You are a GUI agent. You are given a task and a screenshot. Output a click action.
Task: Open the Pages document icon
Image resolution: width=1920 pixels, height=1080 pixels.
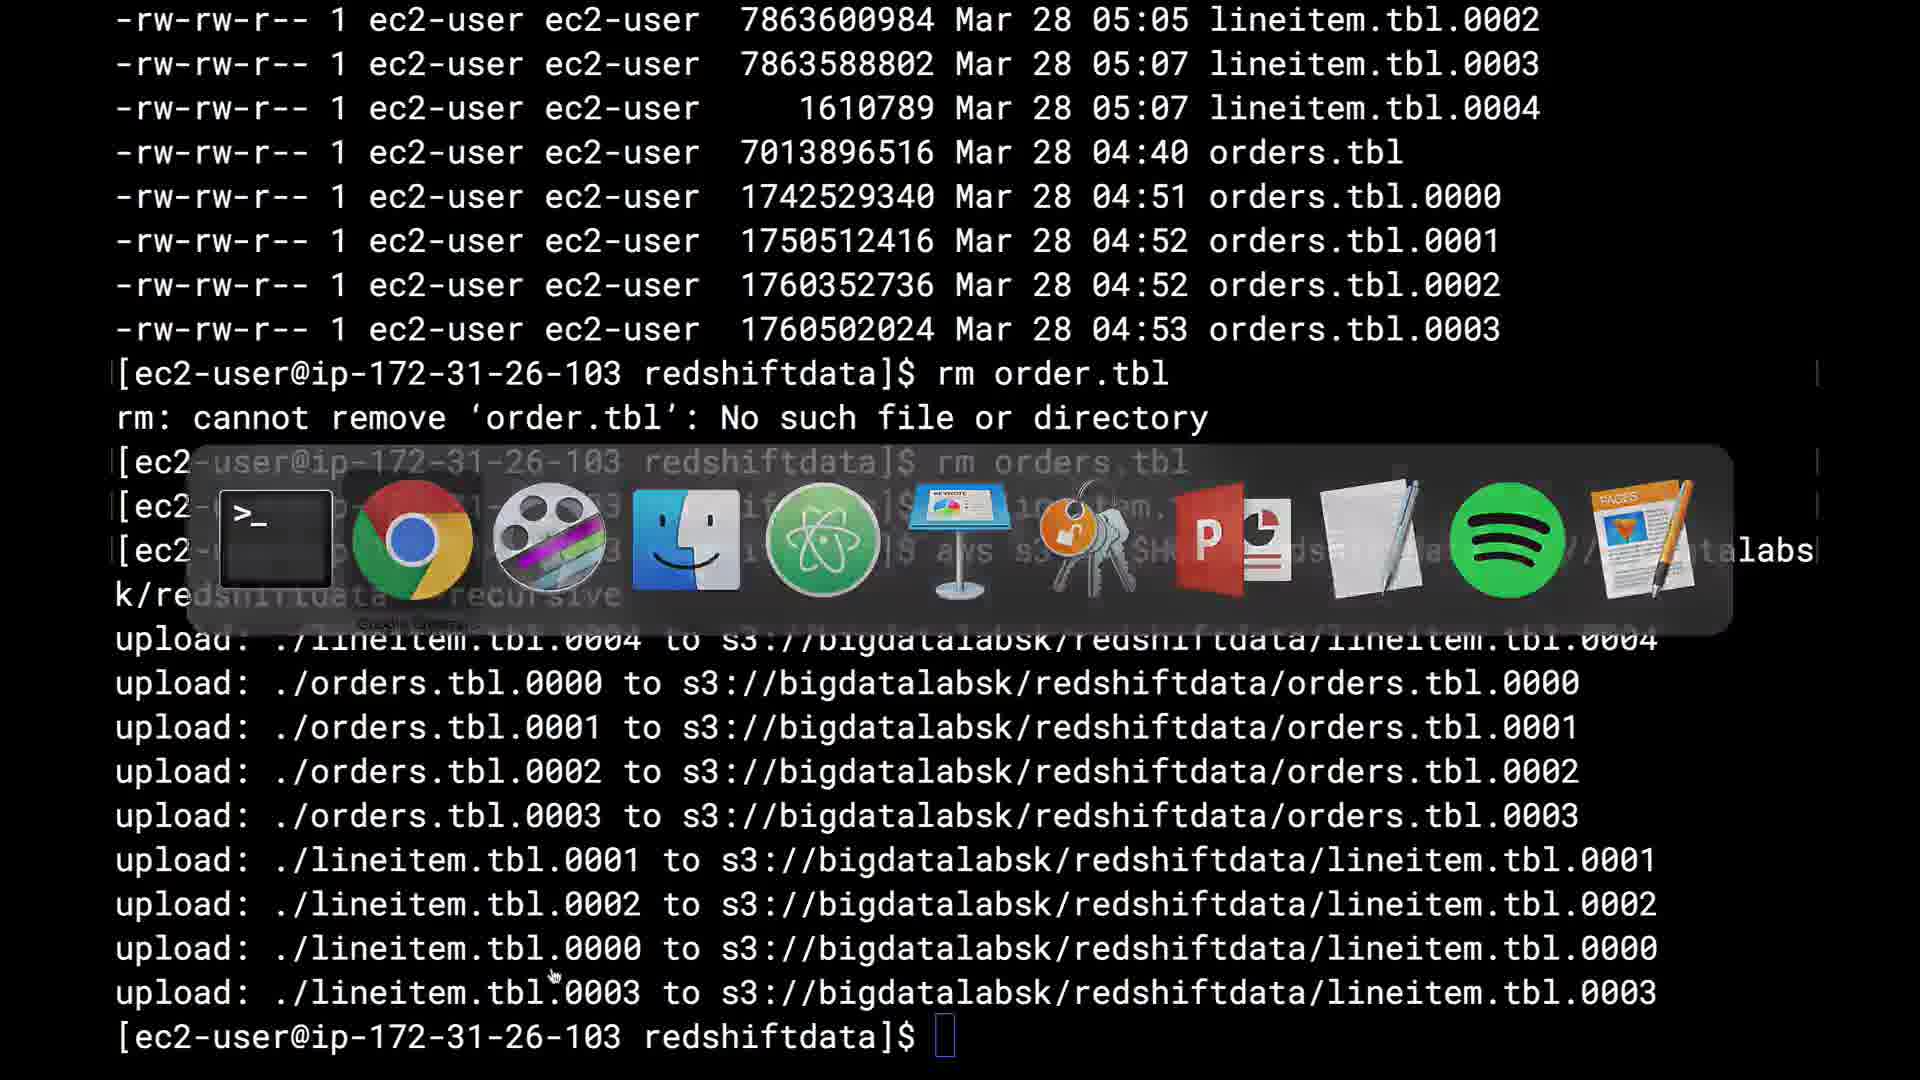[x=1642, y=539]
